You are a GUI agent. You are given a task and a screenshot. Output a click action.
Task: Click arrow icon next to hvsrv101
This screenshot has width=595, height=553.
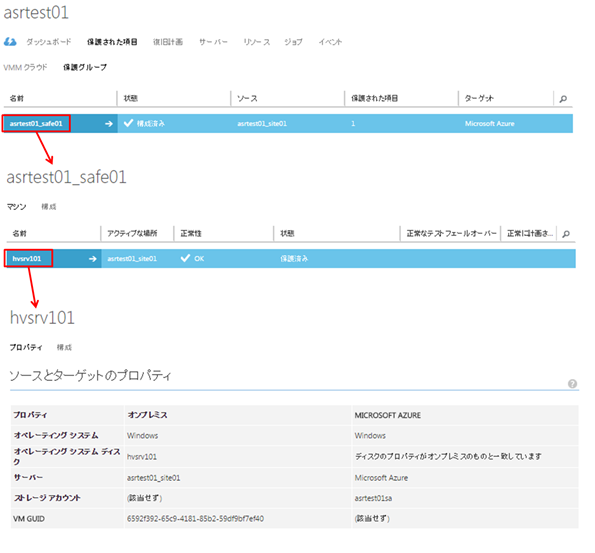click(93, 259)
